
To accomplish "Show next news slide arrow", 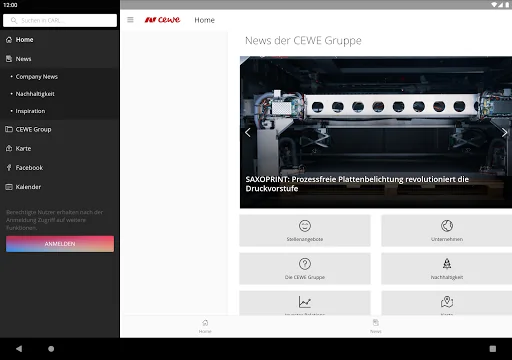I will tap(504, 133).
